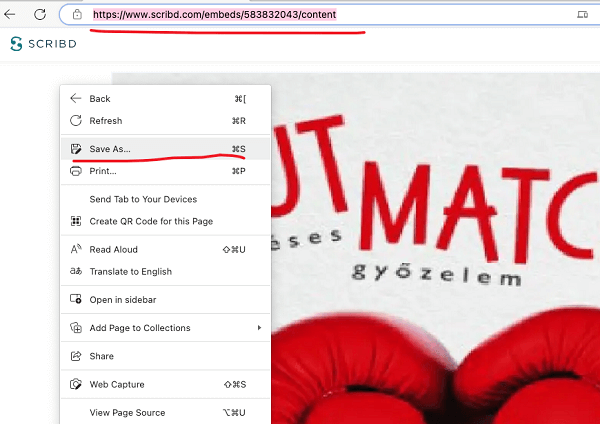Click the Scribd URL in the address bar

[x=214, y=15]
